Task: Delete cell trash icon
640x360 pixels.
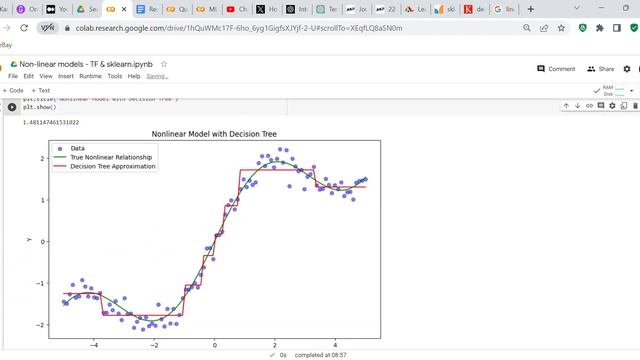Action: 635,106
